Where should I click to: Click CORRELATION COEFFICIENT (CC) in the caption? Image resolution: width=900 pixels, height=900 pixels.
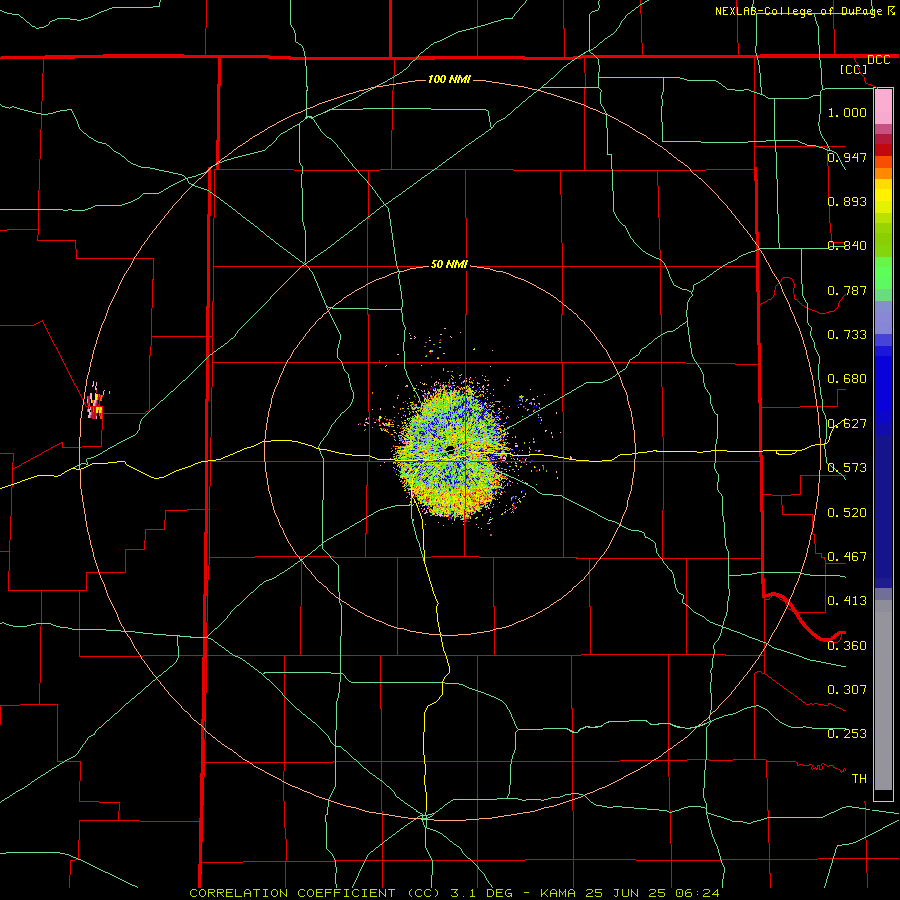(x=315, y=893)
